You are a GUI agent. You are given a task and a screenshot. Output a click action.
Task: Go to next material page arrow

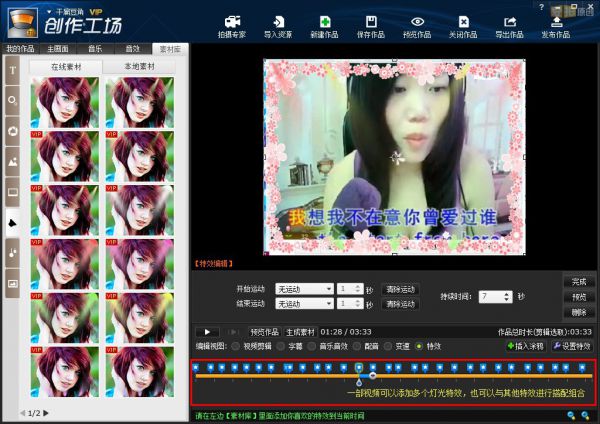pyautogui.click(x=46, y=413)
